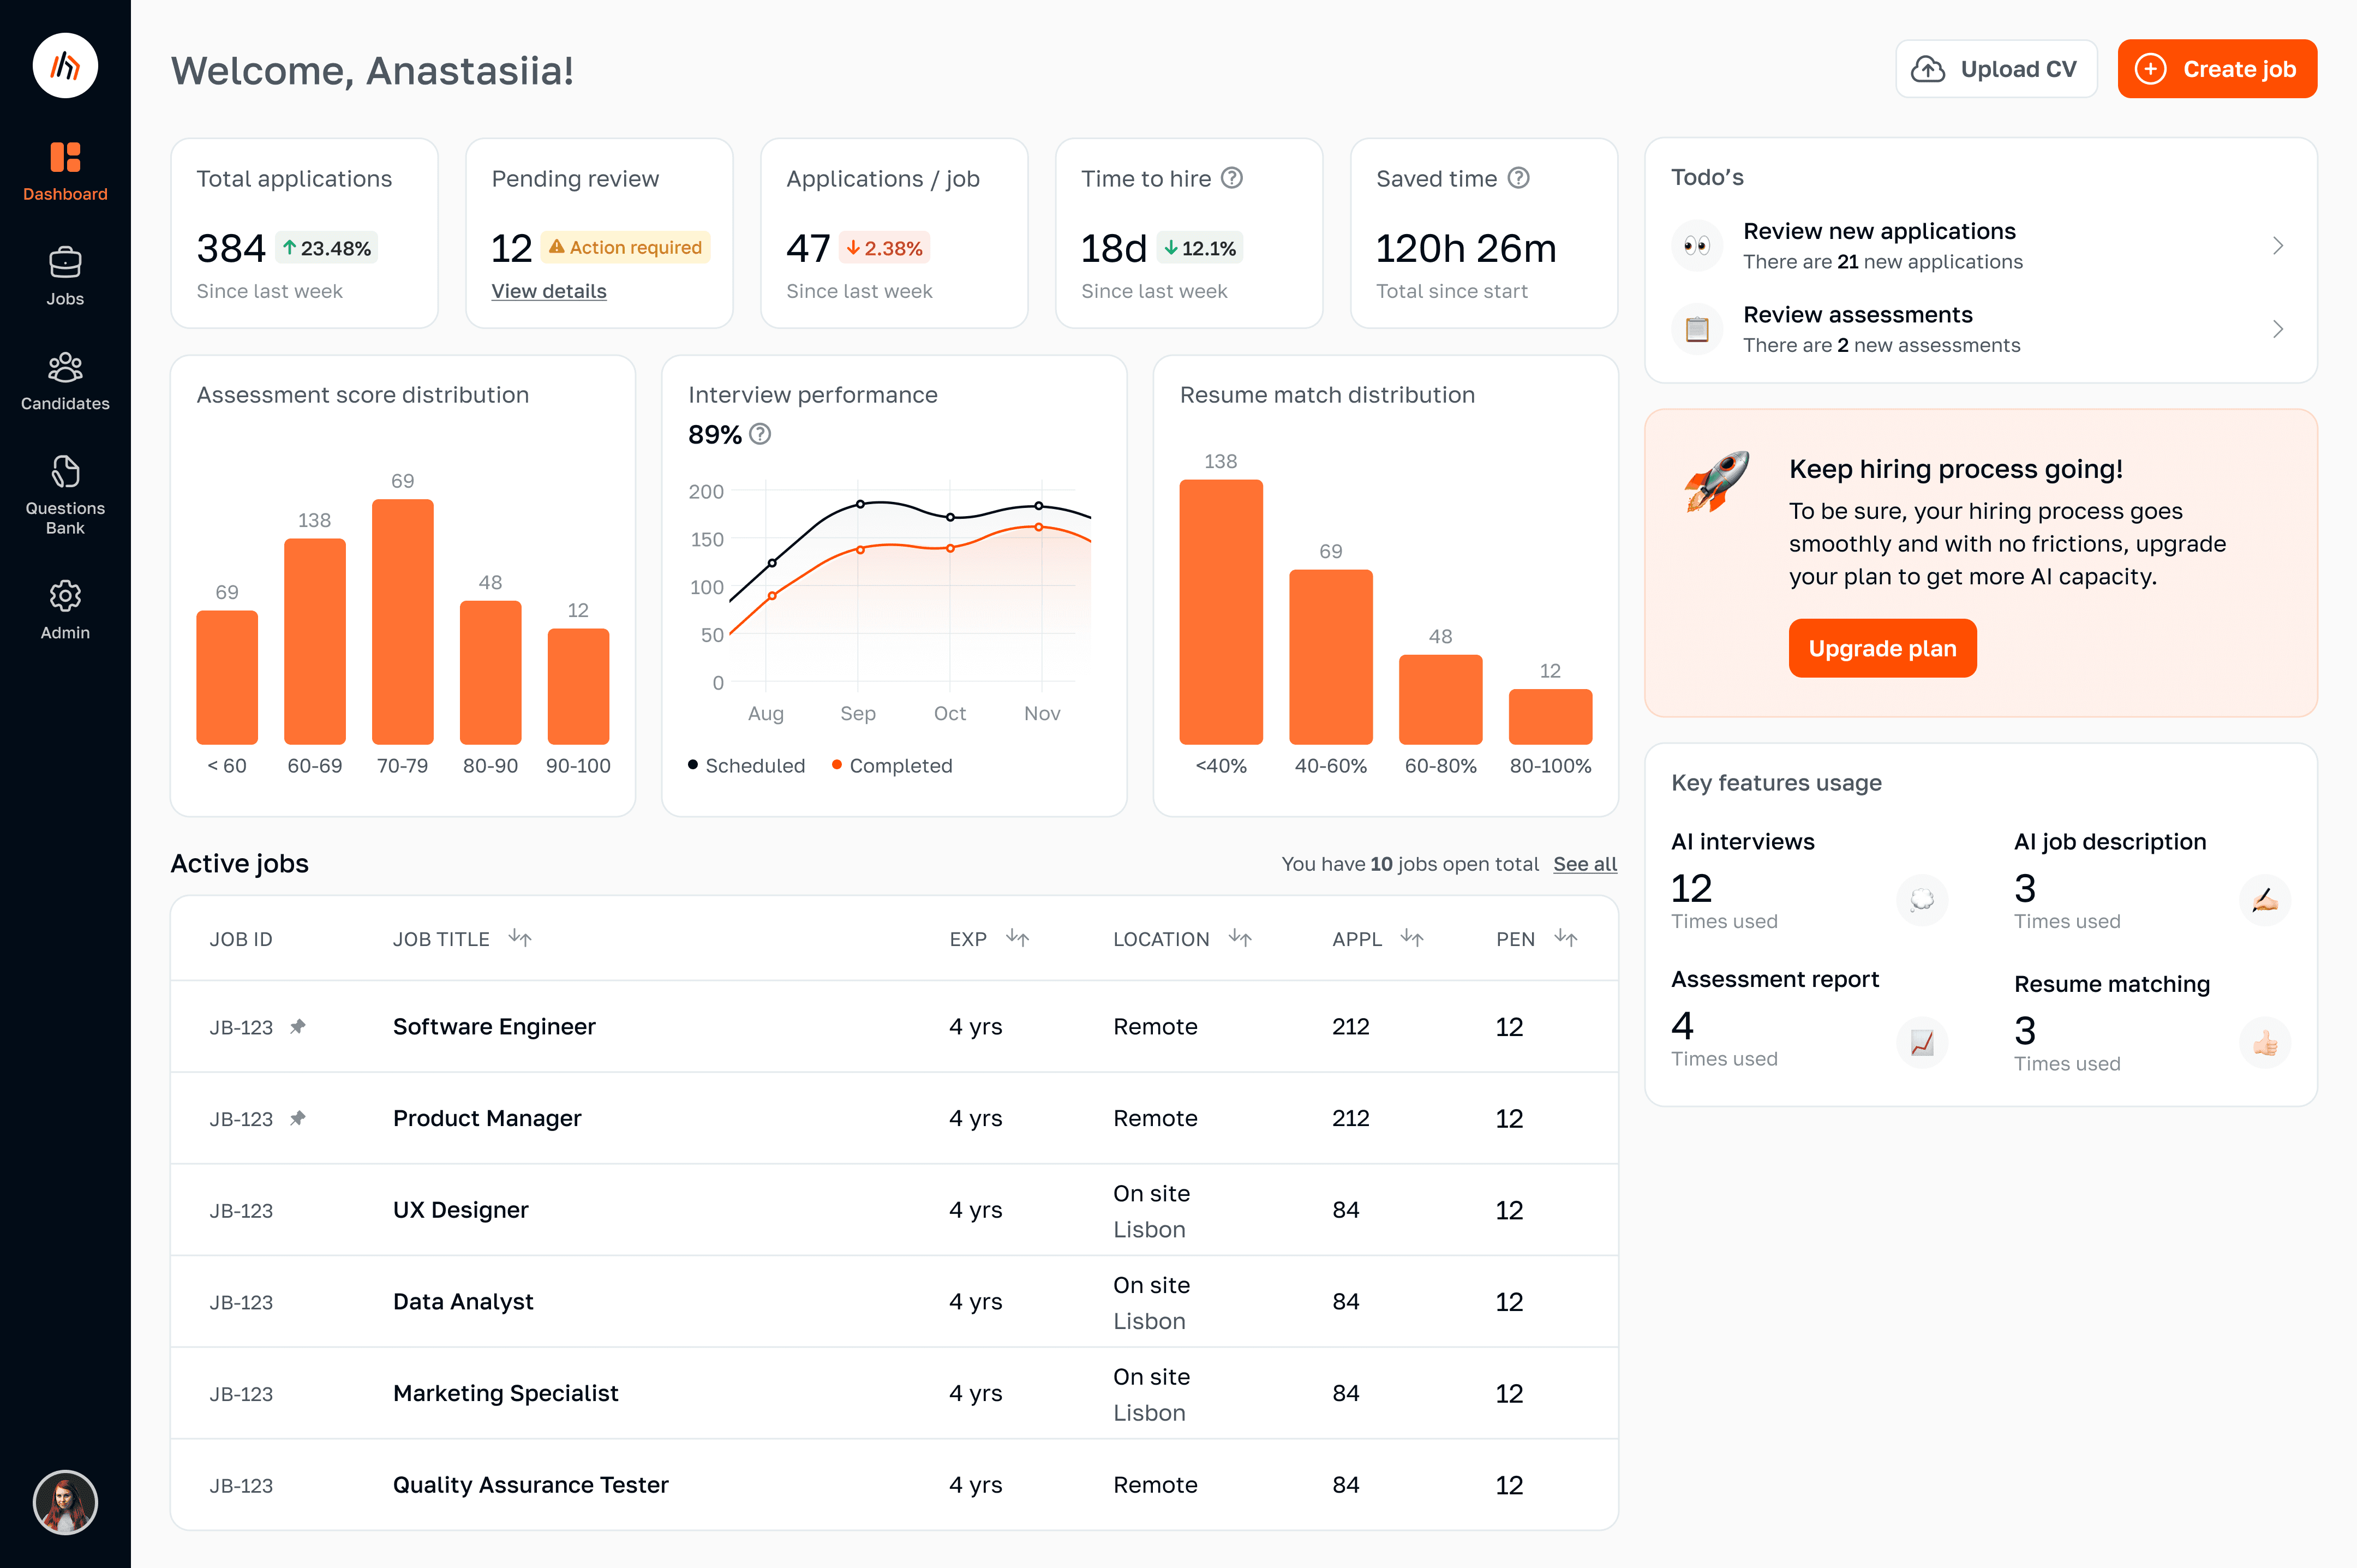Click the app logo in the sidebar
Screen dimensions: 2357x1568
point(65,66)
